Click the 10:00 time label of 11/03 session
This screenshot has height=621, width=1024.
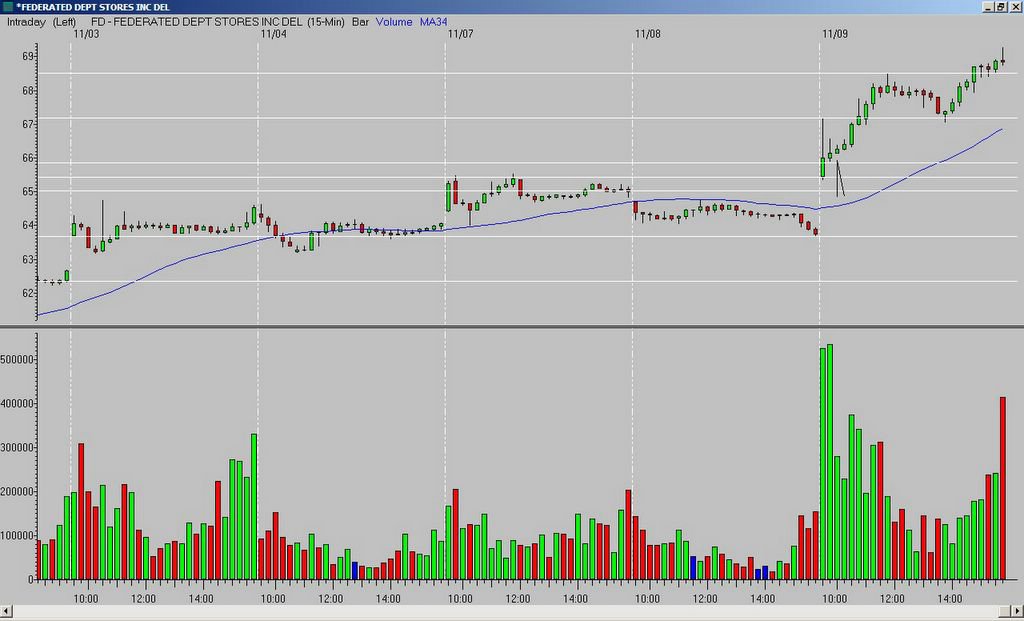click(x=86, y=599)
